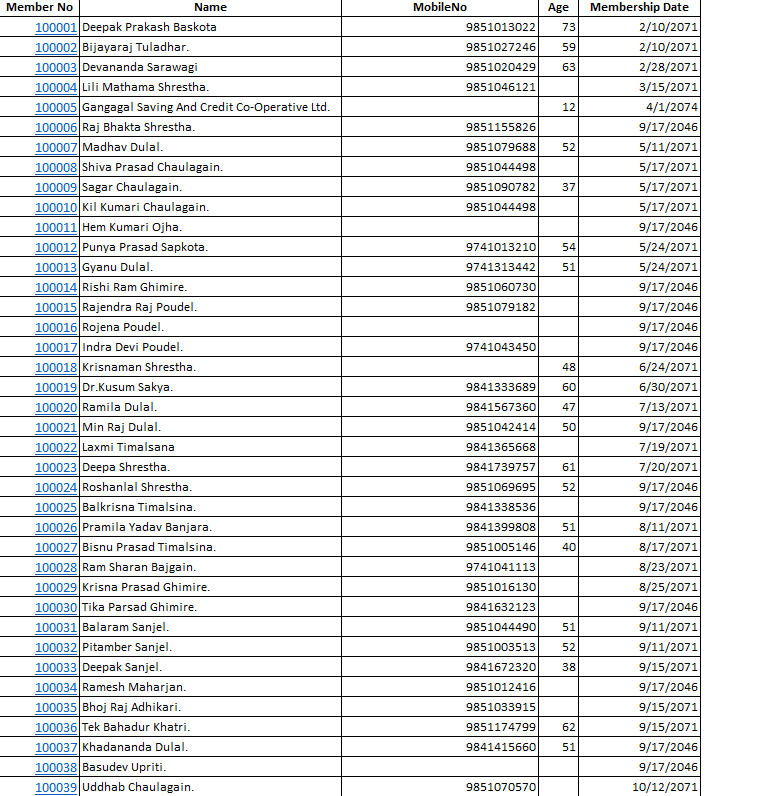Image resolution: width=768 pixels, height=796 pixels.
Task: Select the Deepak Prakash Baskota name cell
Action: point(149,27)
